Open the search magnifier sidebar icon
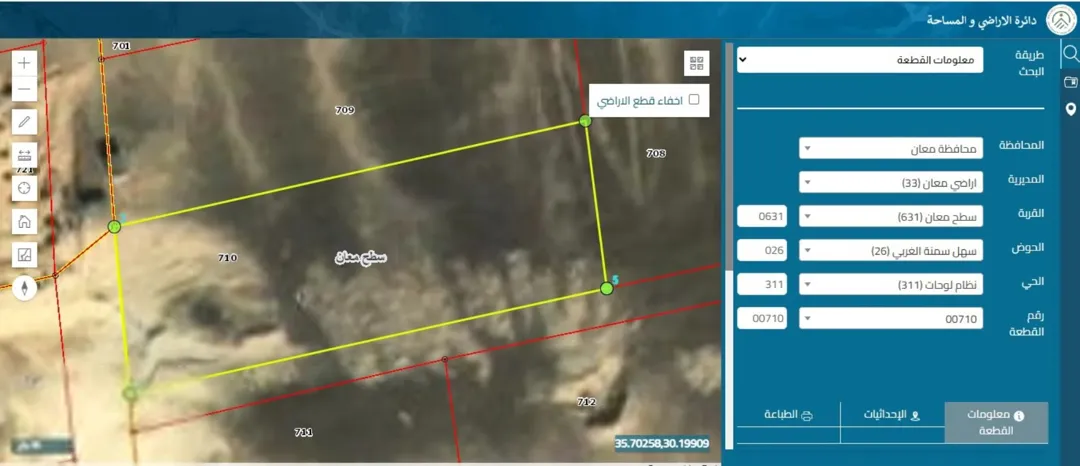The height and width of the screenshot is (466, 1080). (x=1070, y=54)
